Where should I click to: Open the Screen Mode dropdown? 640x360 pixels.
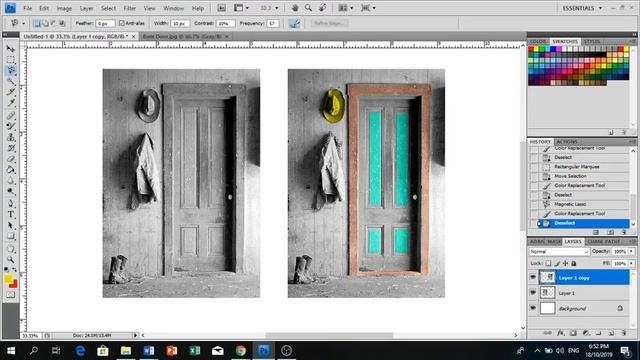368,8
